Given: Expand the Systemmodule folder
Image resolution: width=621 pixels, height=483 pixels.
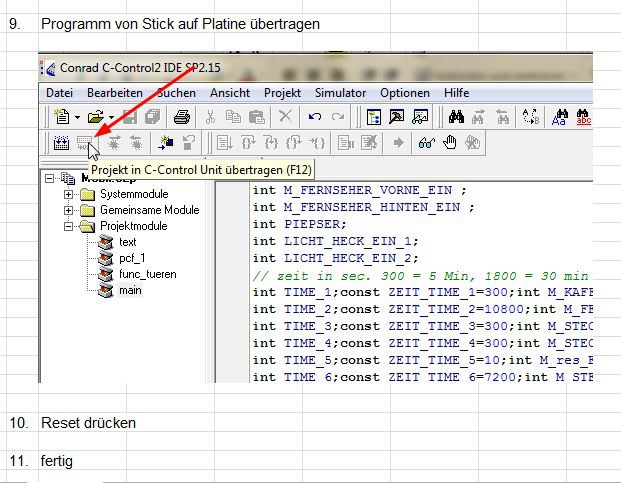Looking at the screenshot, I should (69, 194).
